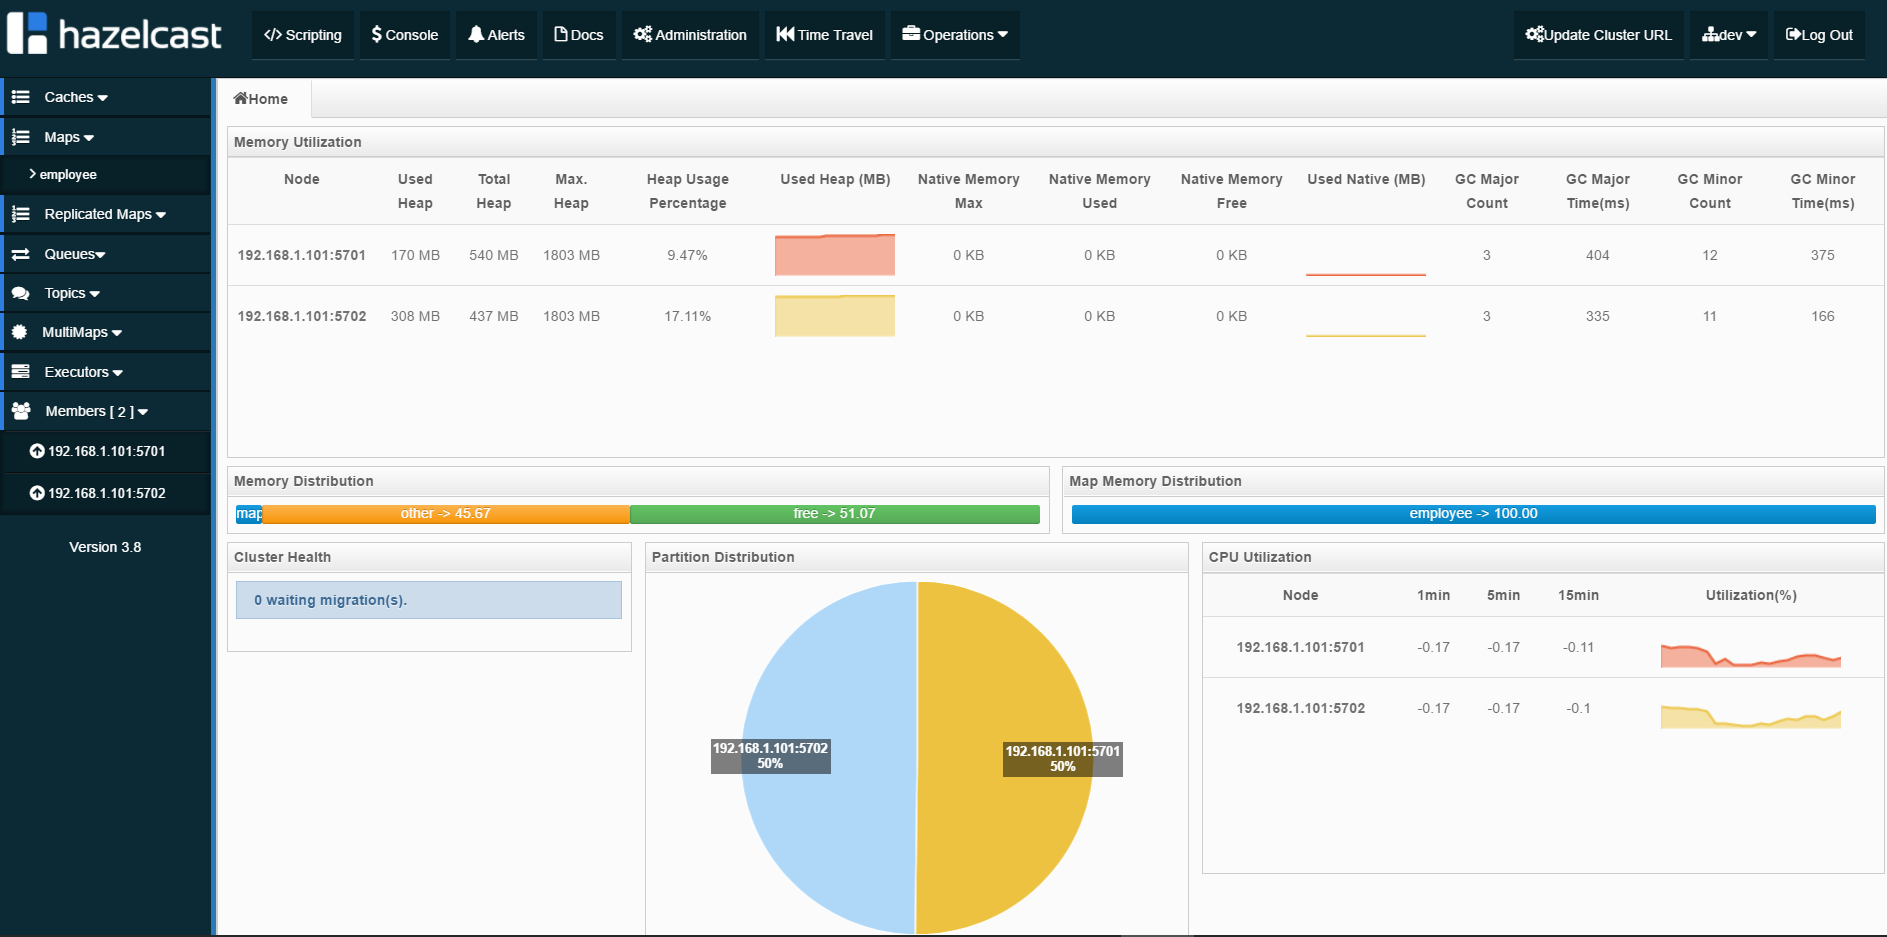Click the map segment of Memory Distribution
The image size is (1887, 937).
pos(249,514)
